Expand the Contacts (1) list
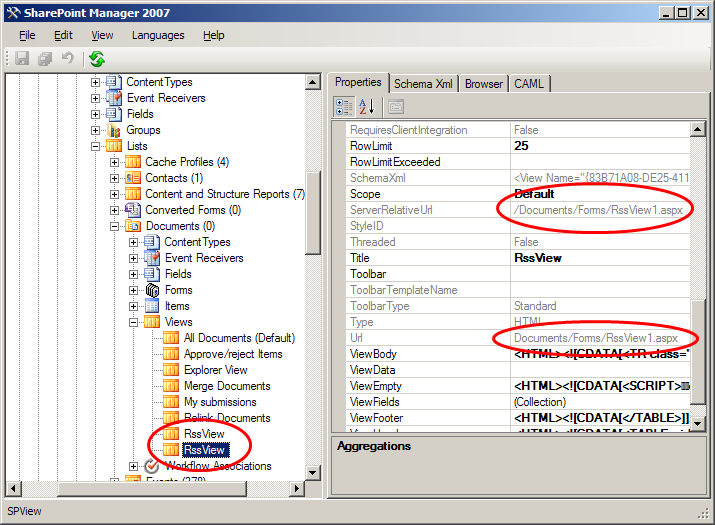The width and height of the screenshot is (715, 525). (x=114, y=178)
